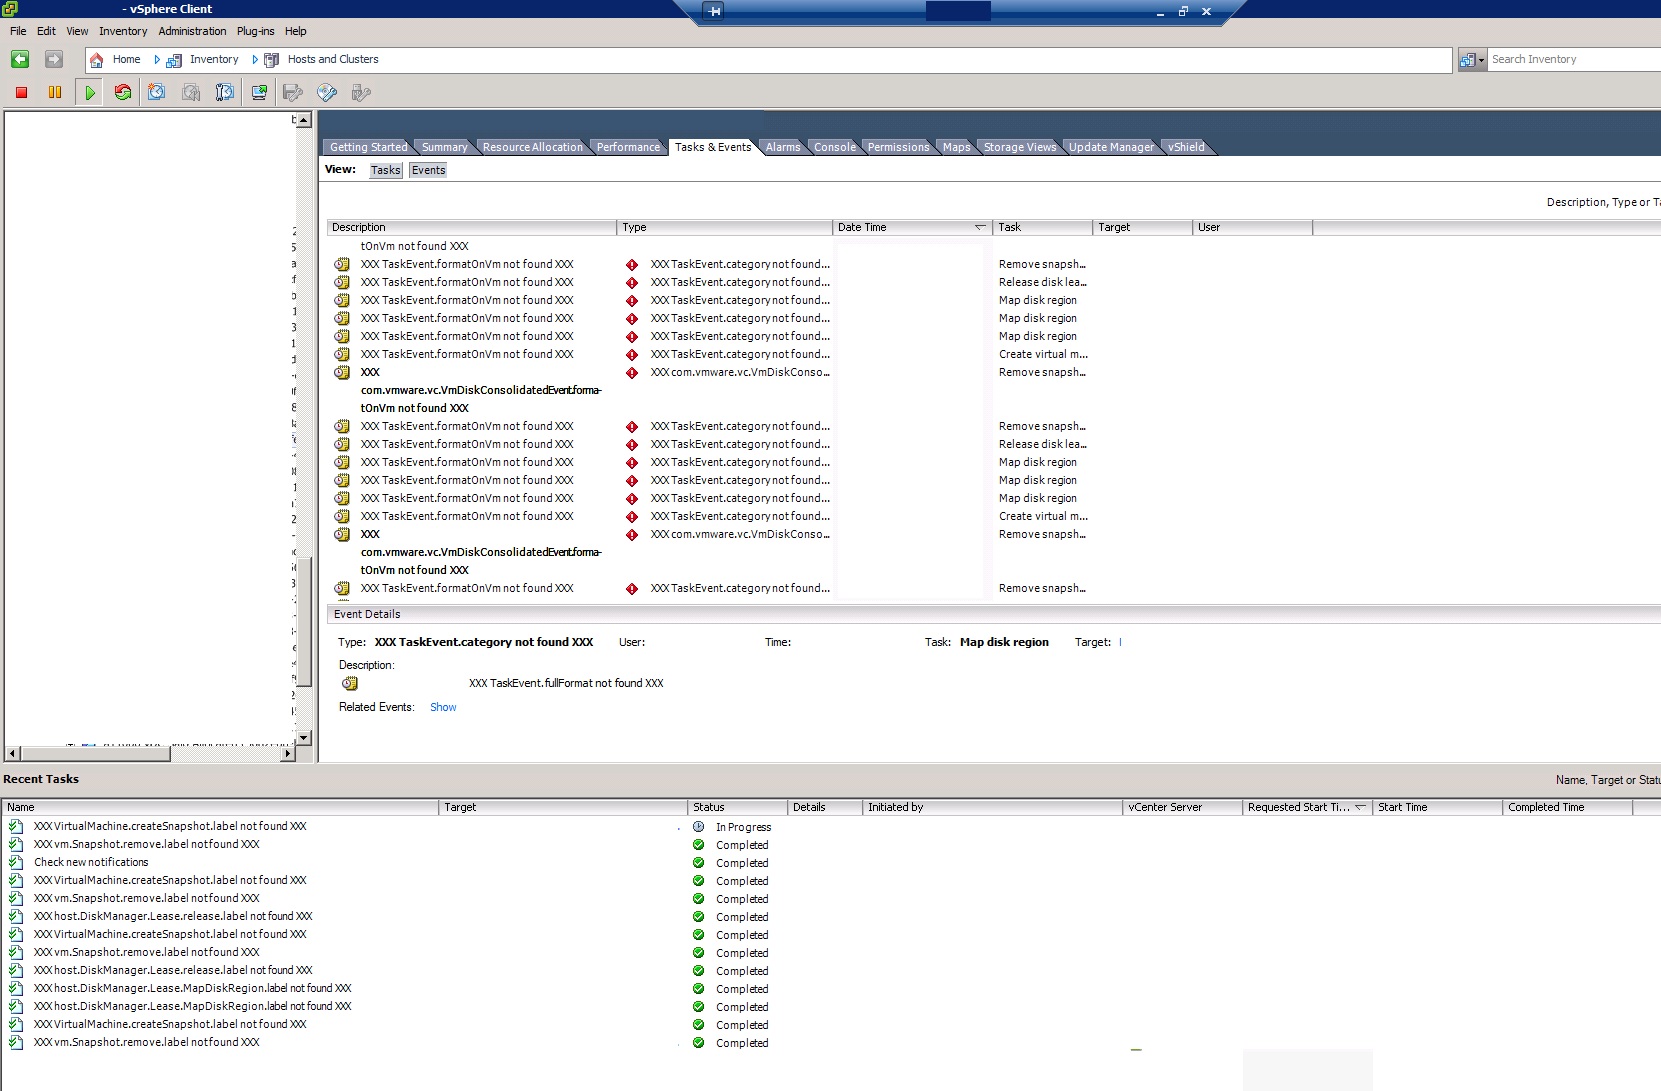The height and width of the screenshot is (1091, 1661).
Task: Click the floppy drive connect icon
Action: (x=293, y=92)
